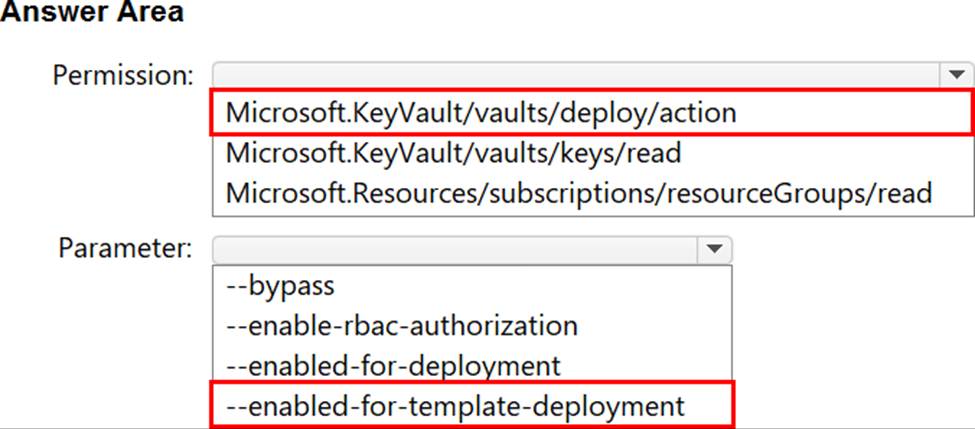Select Microsoft.KeyVault/vaults/keys/read permission
This screenshot has width=975, height=429.
(453, 153)
